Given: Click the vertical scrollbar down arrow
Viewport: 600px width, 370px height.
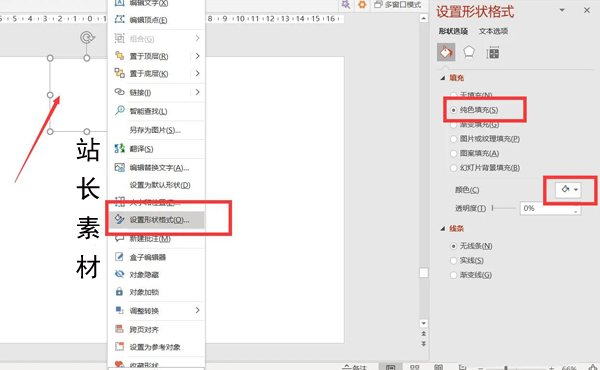Looking at the screenshot, I should [x=423, y=323].
